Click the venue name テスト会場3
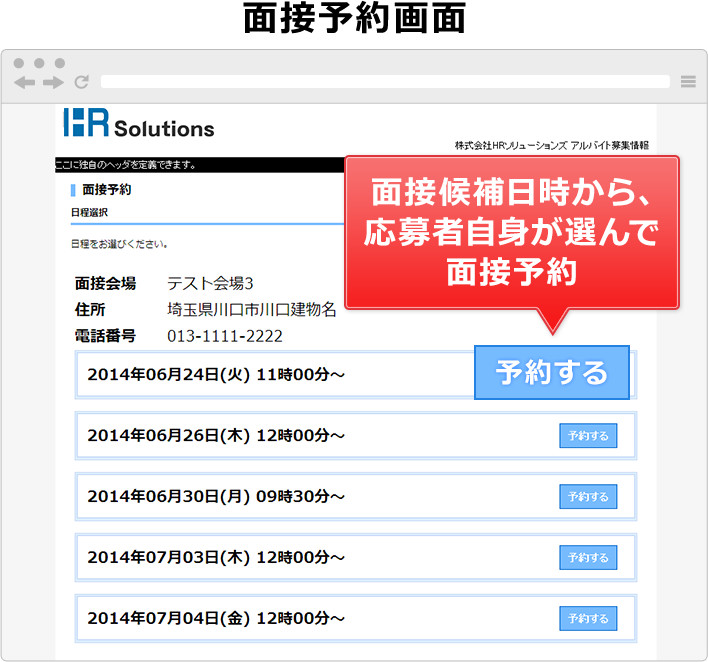The width and height of the screenshot is (708, 662). pyautogui.click(x=210, y=284)
